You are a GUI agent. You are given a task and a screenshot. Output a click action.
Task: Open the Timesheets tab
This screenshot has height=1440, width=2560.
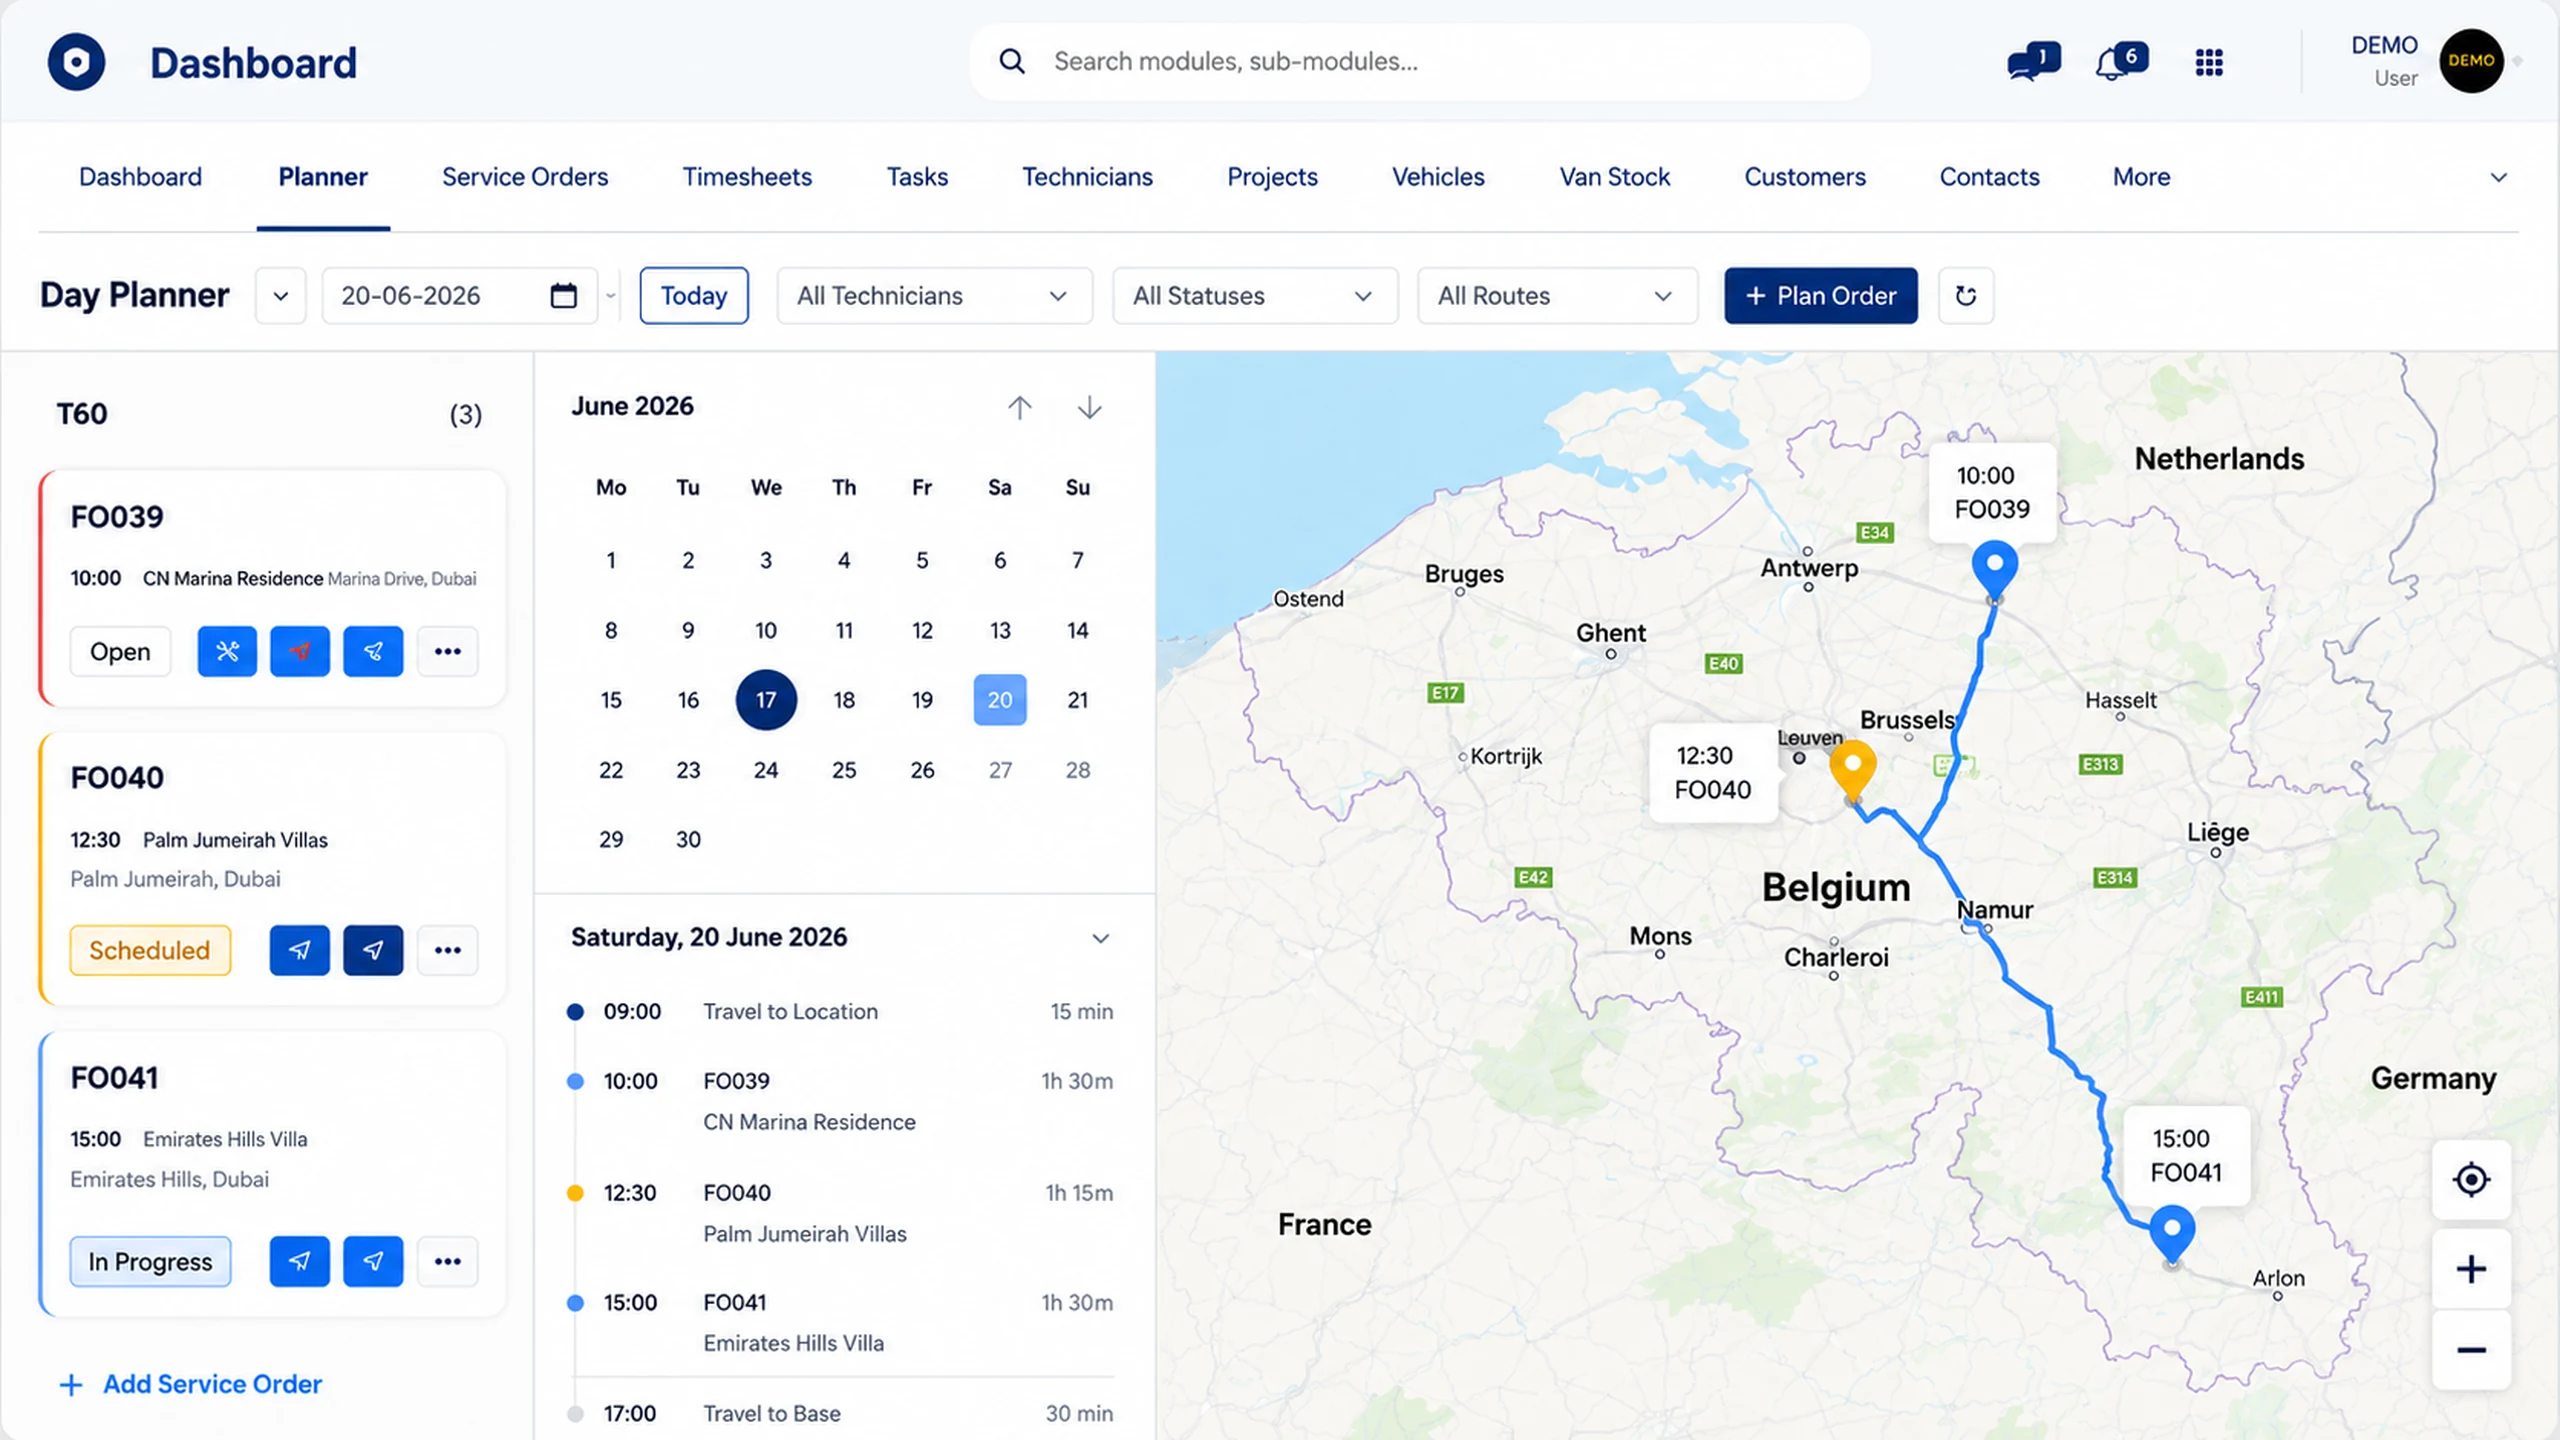click(x=747, y=177)
